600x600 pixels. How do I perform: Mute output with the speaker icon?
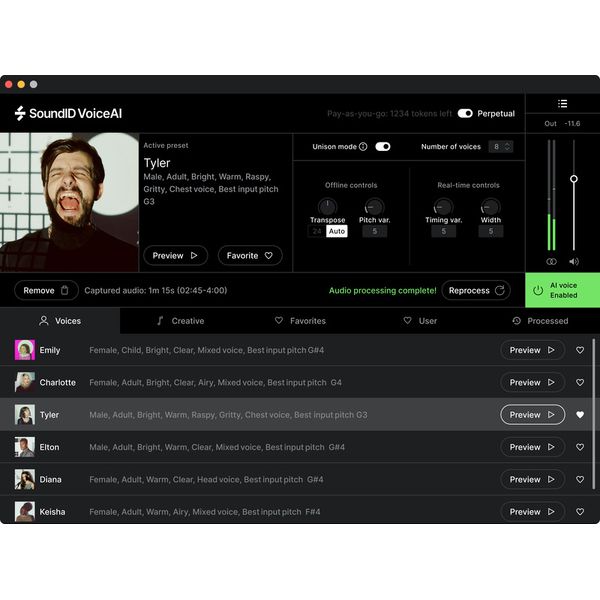coord(574,262)
